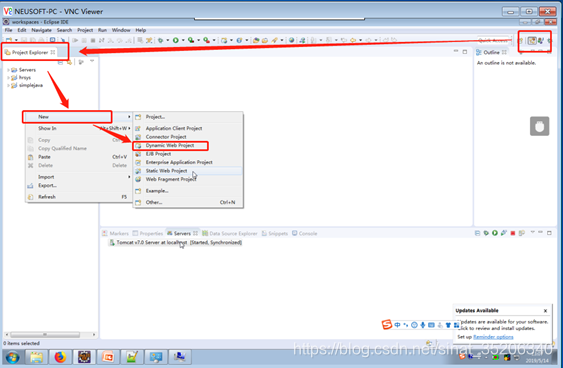Select Static Web Project in the submenu
Screen dimensions: 563x368
coord(187,171)
